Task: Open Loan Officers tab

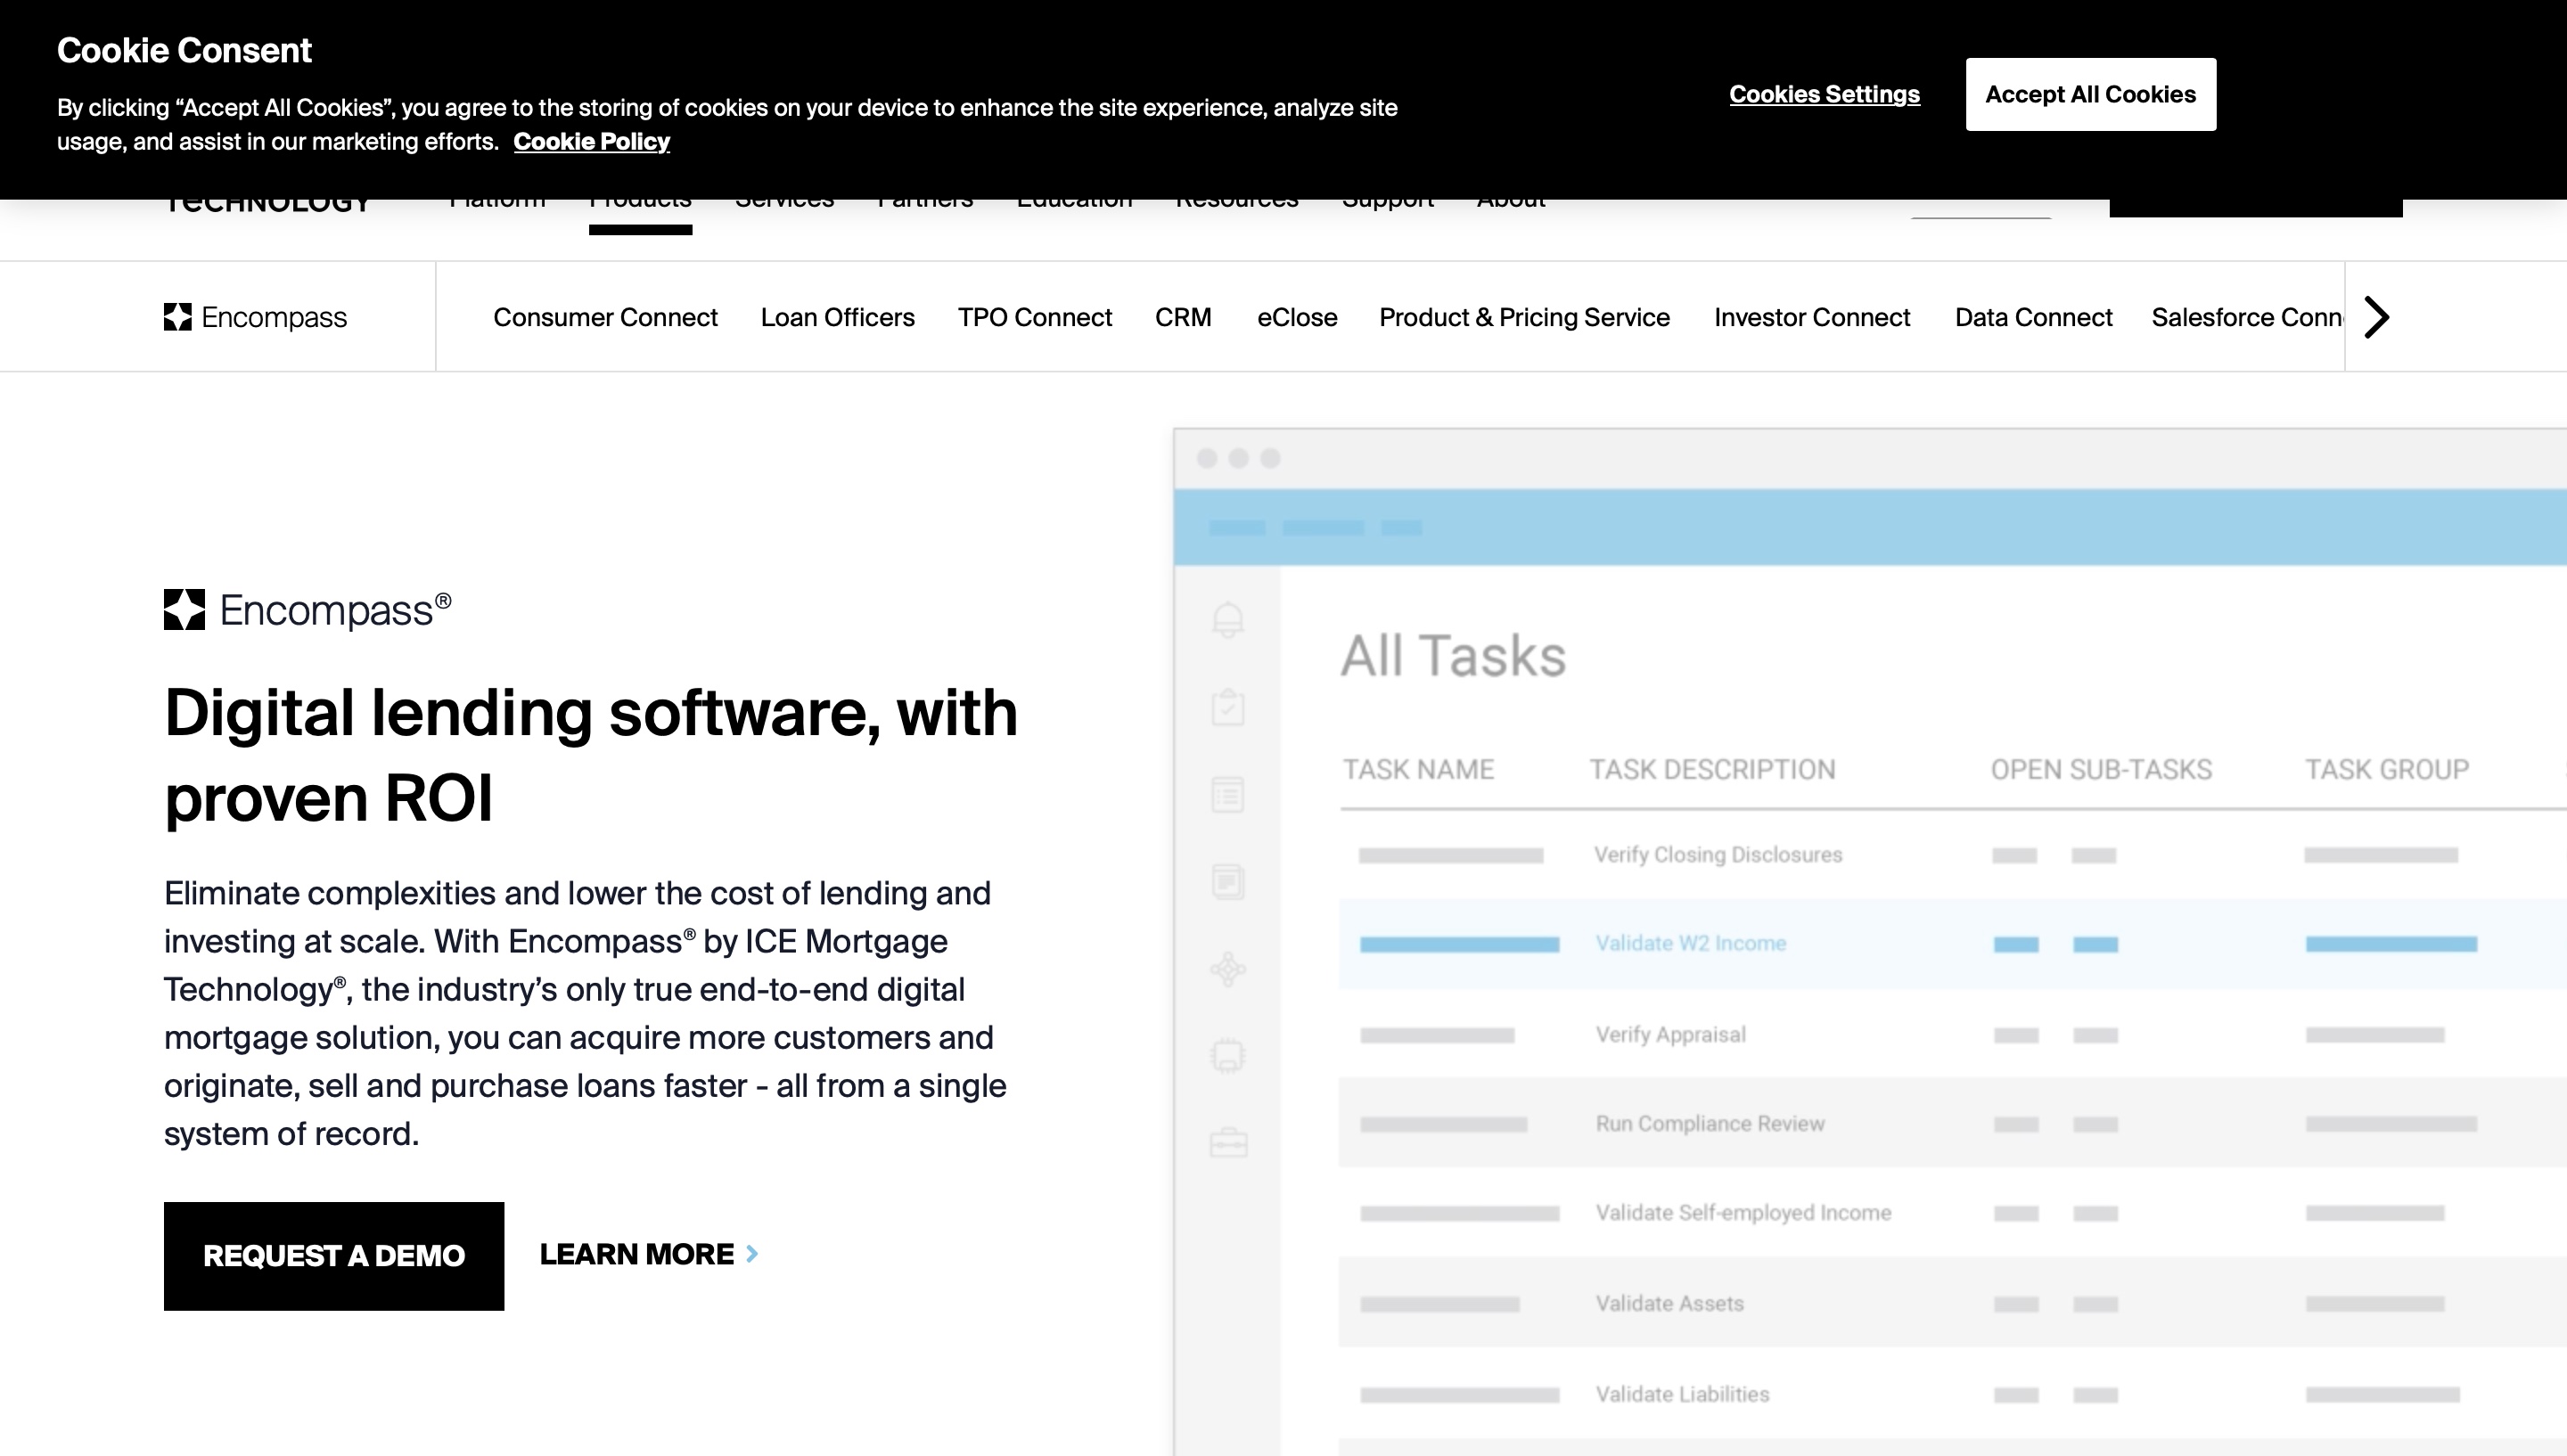Action: 837,317
